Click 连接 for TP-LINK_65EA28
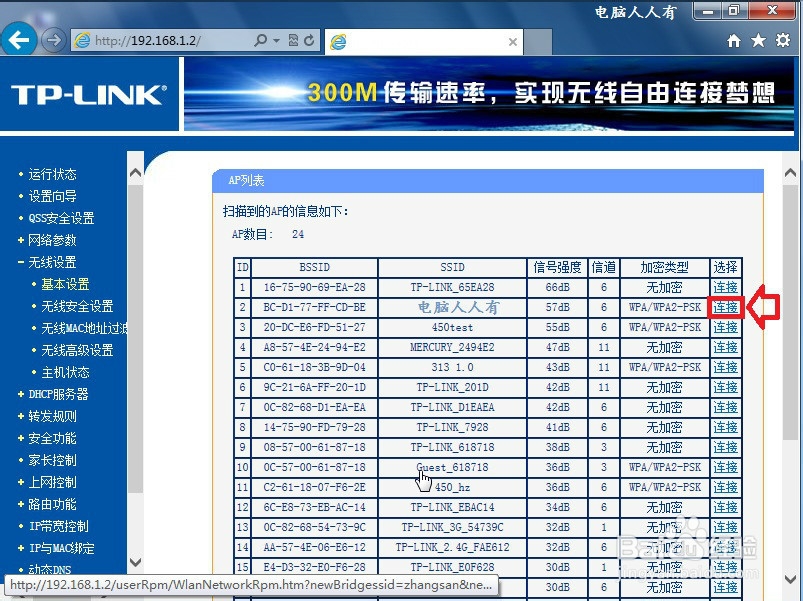The image size is (803, 601). click(x=725, y=287)
